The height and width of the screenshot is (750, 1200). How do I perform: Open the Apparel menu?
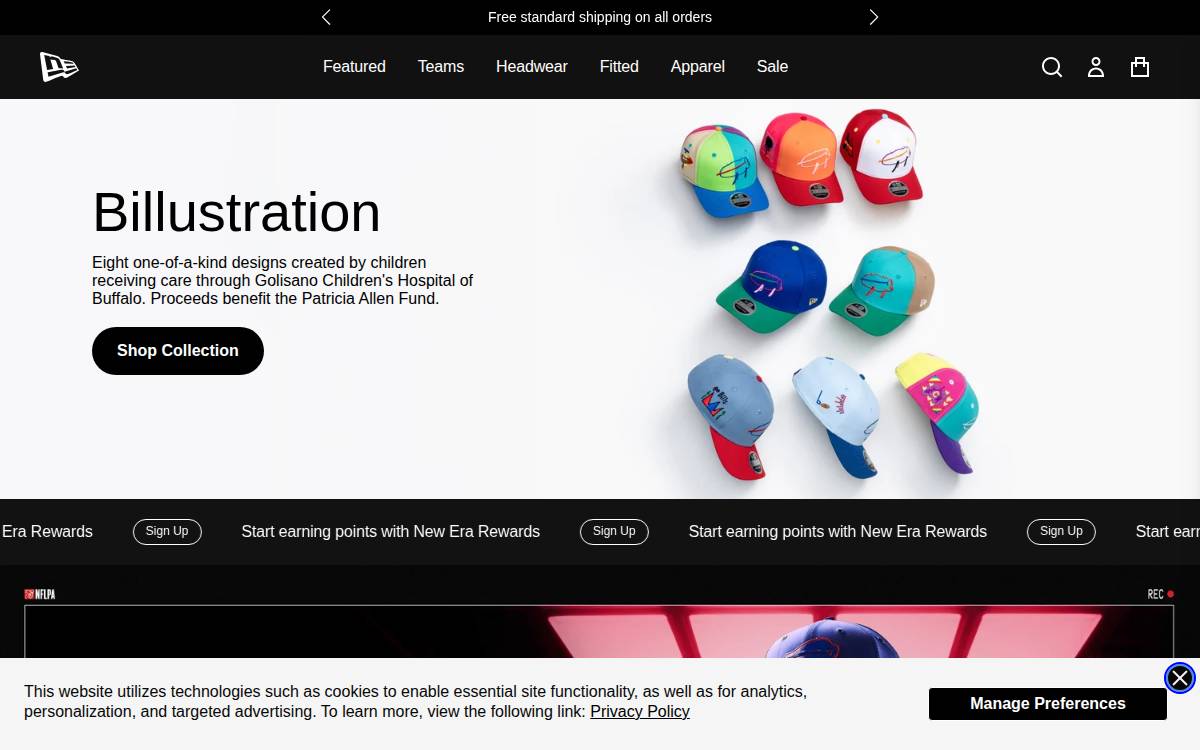698,67
